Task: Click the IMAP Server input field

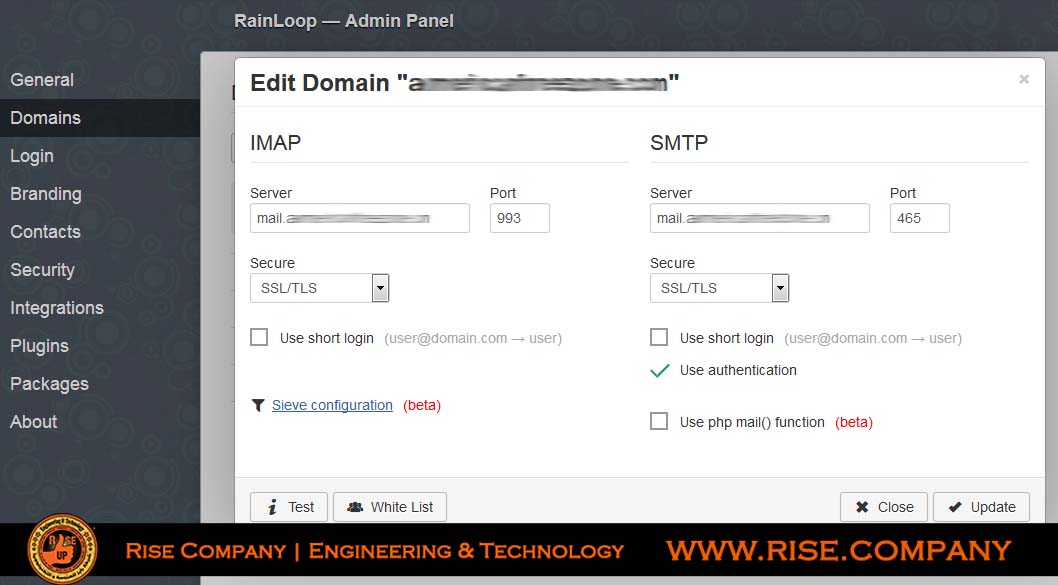Action: click(360, 218)
